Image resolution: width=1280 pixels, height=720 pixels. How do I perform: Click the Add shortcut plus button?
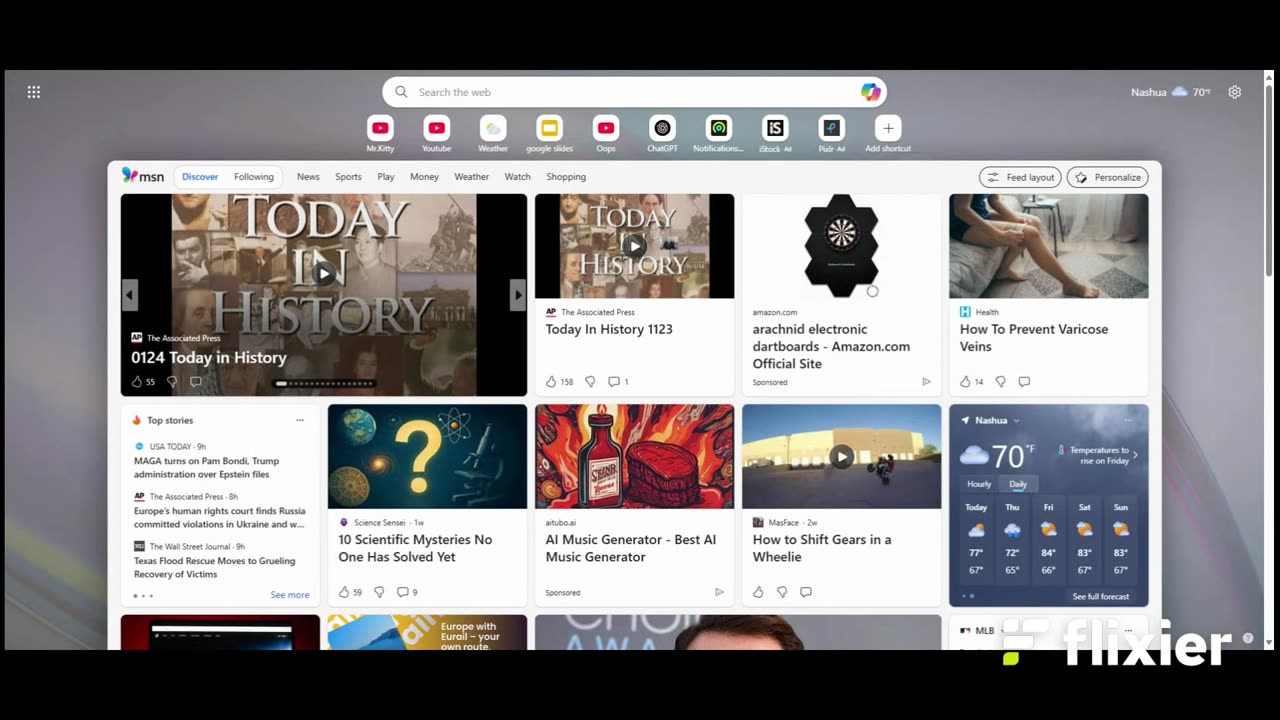point(888,128)
